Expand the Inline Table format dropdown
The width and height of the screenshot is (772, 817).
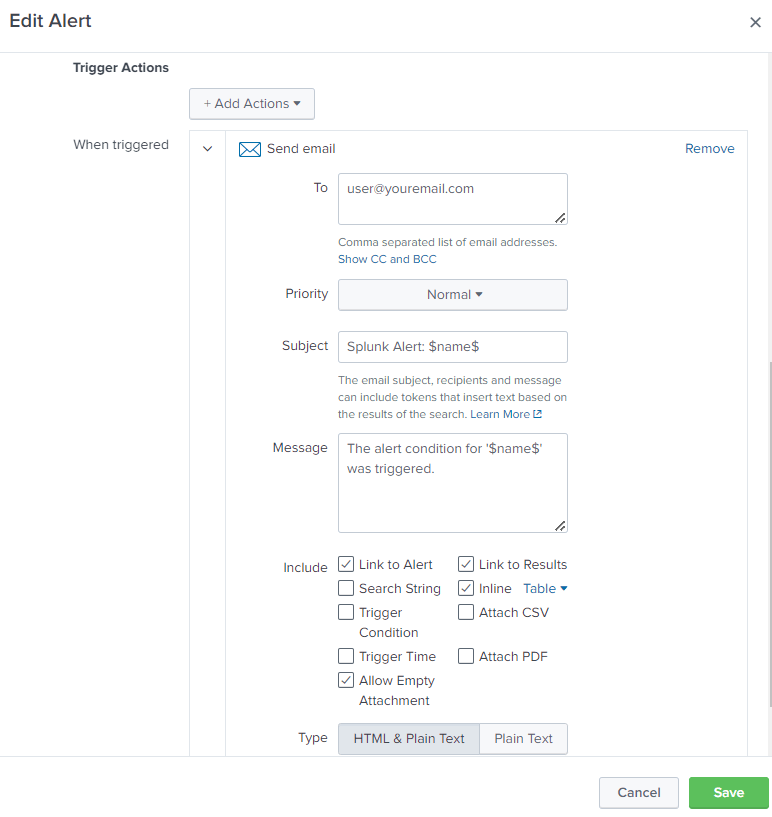click(x=545, y=589)
